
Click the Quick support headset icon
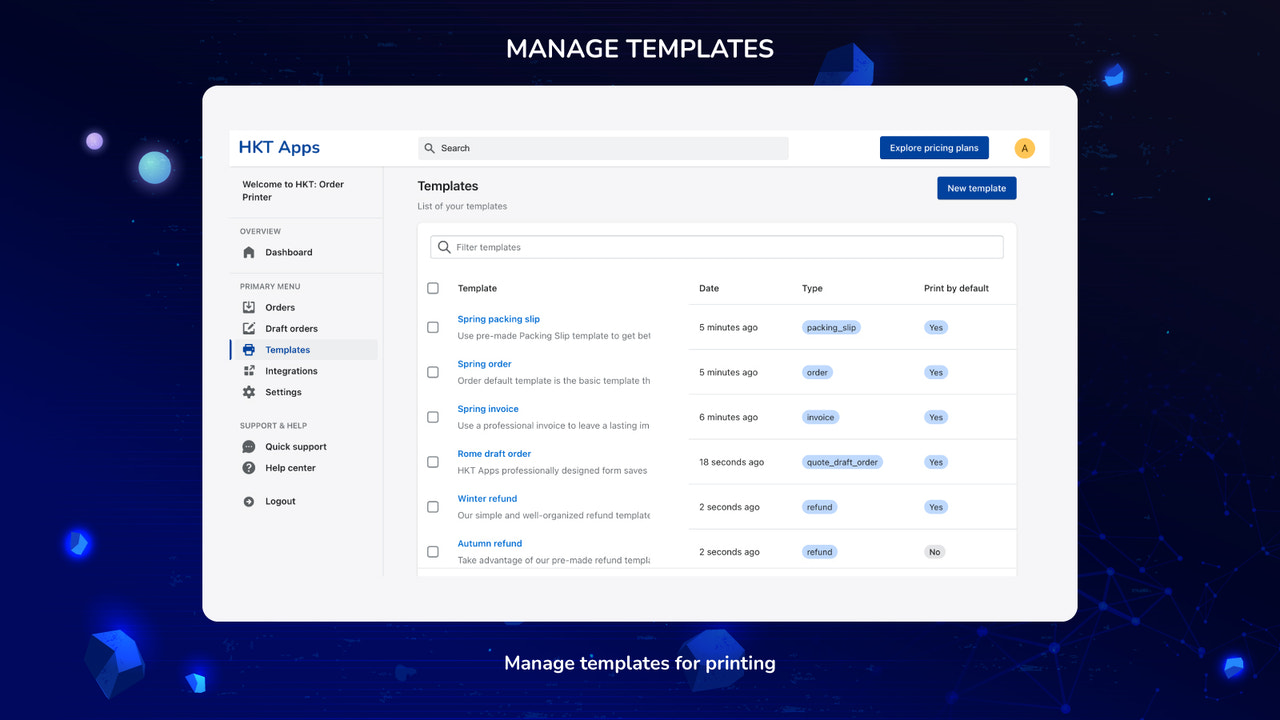pyautogui.click(x=247, y=446)
